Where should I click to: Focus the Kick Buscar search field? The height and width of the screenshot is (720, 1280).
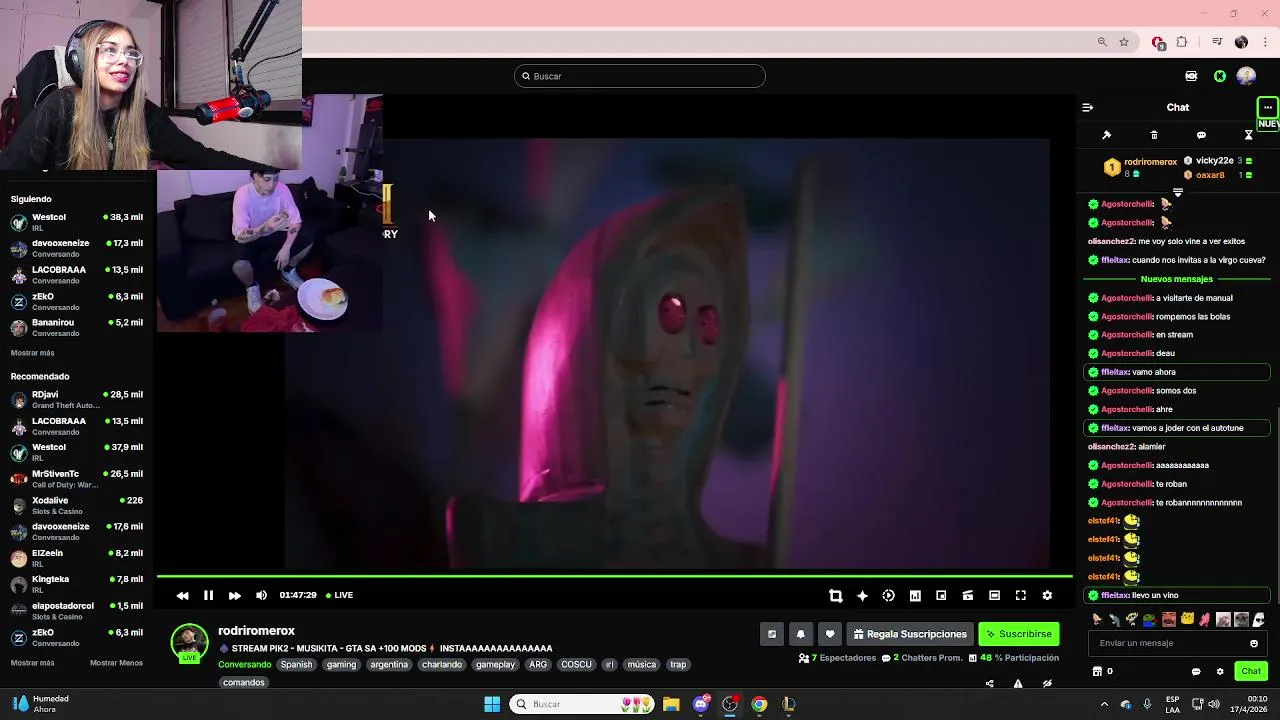pyautogui.click(x=640, y=76)
